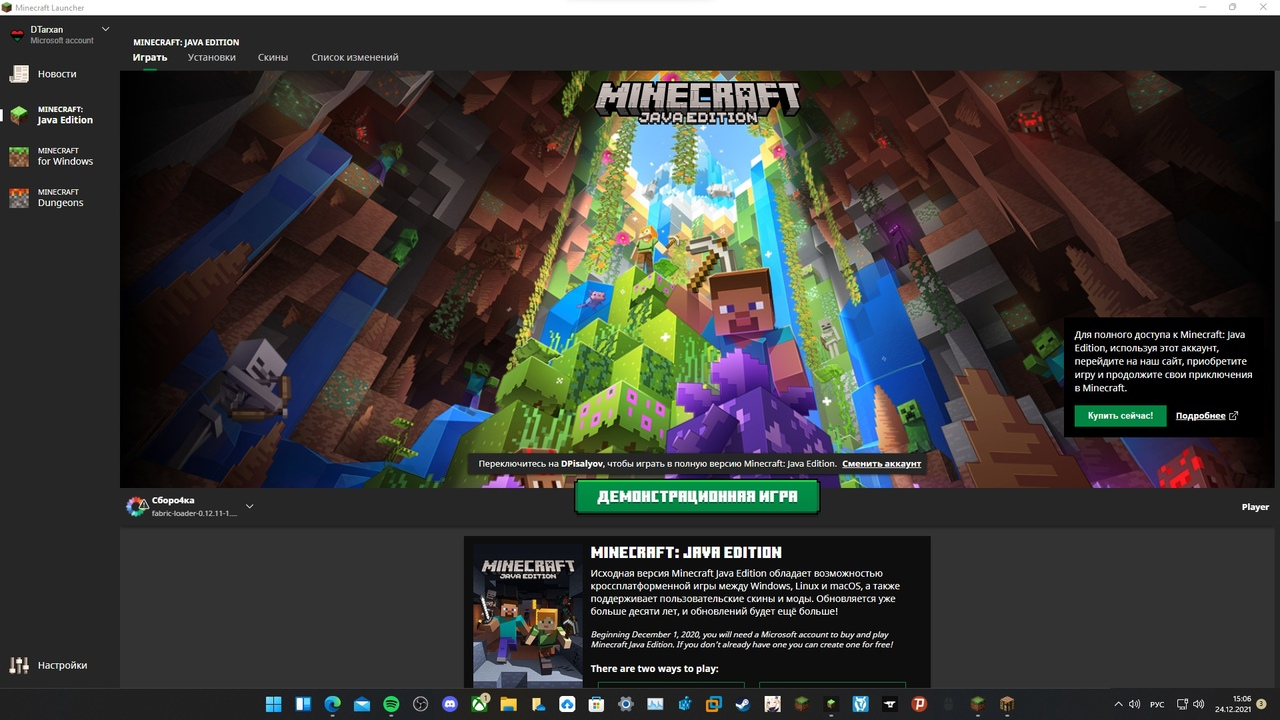Expand the DTarxan account dropdown
The width and height of the screenshot is (1280, 720).
coord(106,30)
